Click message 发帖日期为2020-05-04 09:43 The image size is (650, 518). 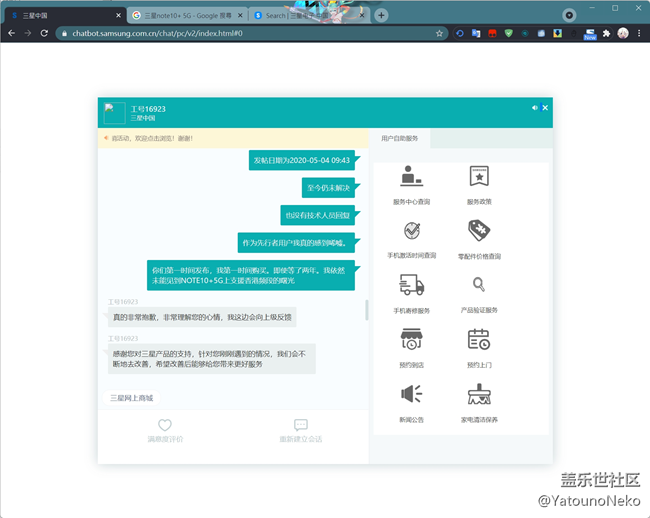(302, 160)
